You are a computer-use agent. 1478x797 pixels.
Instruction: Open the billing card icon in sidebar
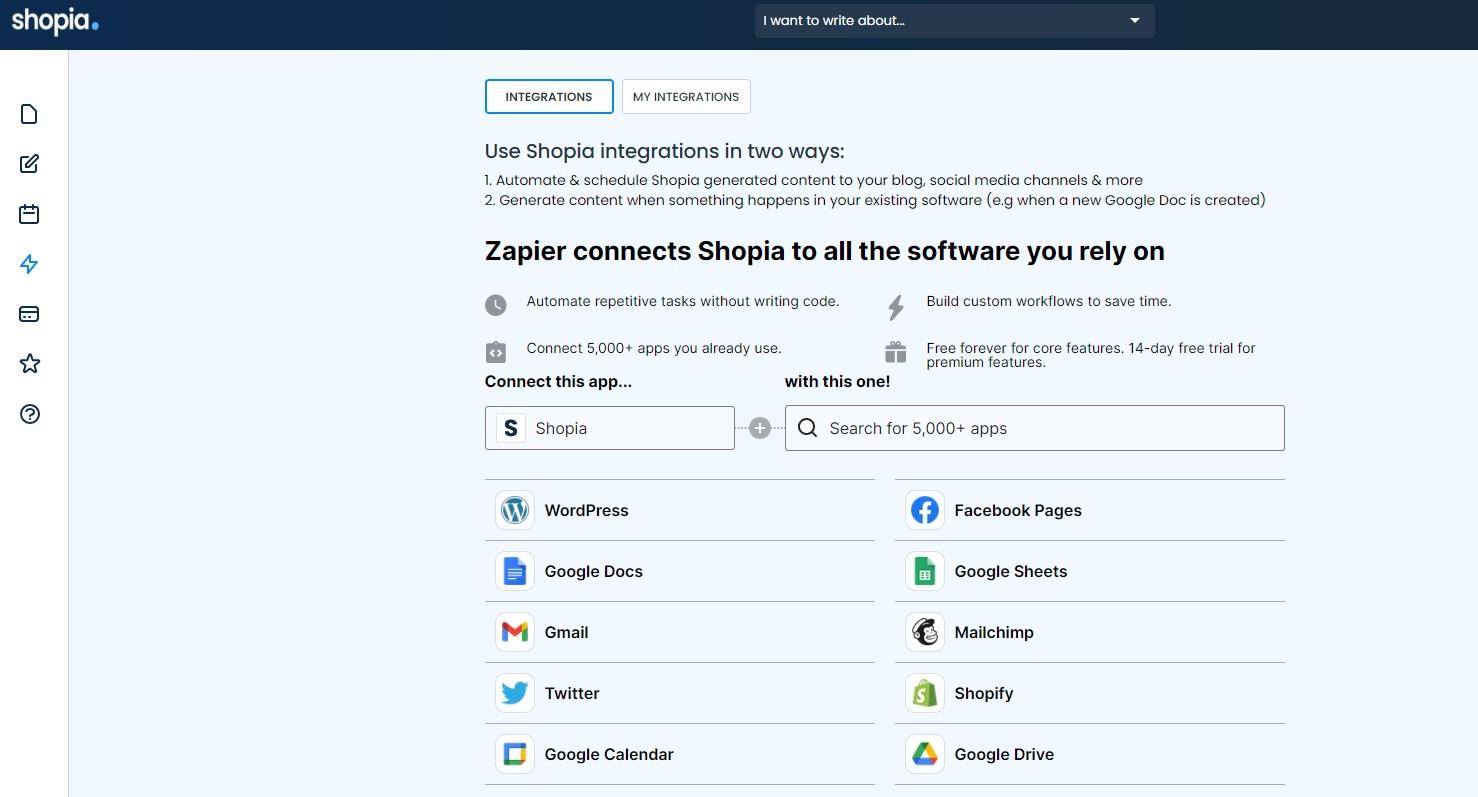[x=29, y=314]
